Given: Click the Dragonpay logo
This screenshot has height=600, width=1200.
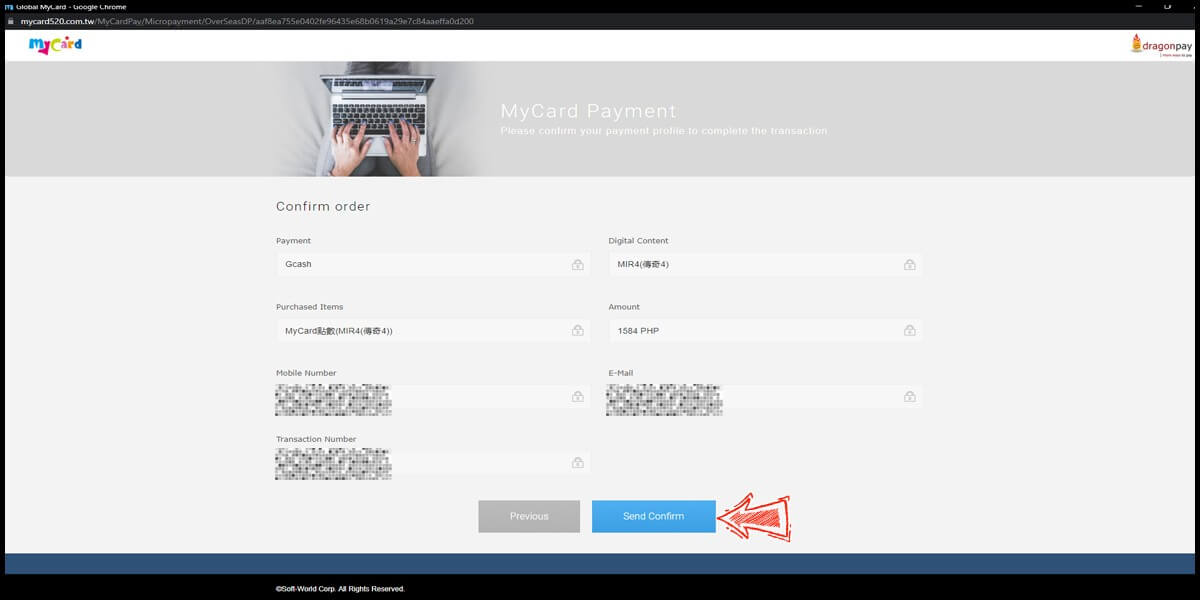Looking at the screenshot, I should click(1161, 46).
